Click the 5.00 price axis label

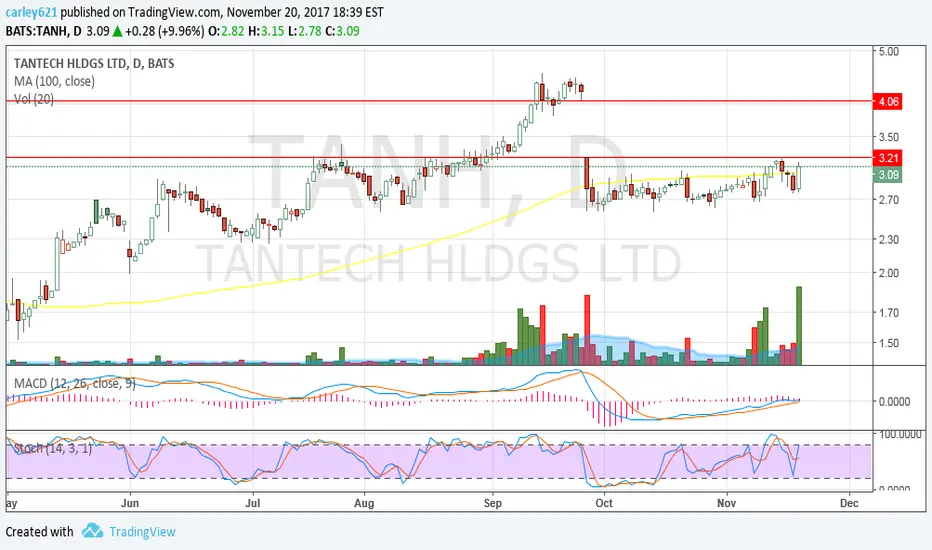coord(889,51)
